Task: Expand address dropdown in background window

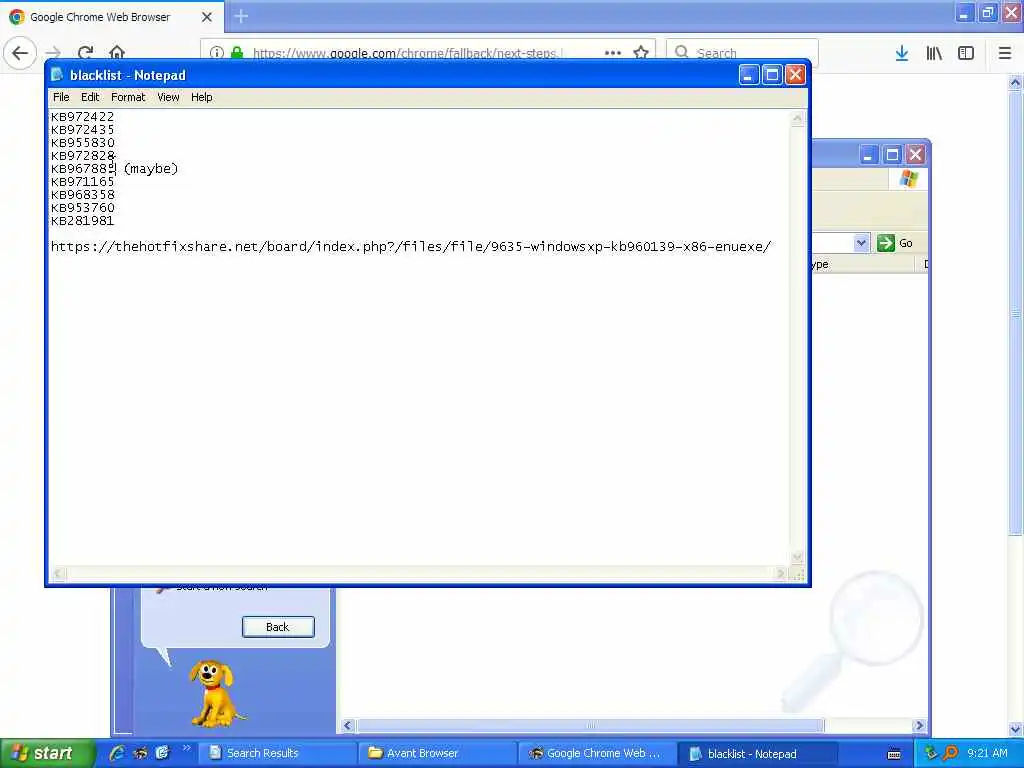Action: 861,243
